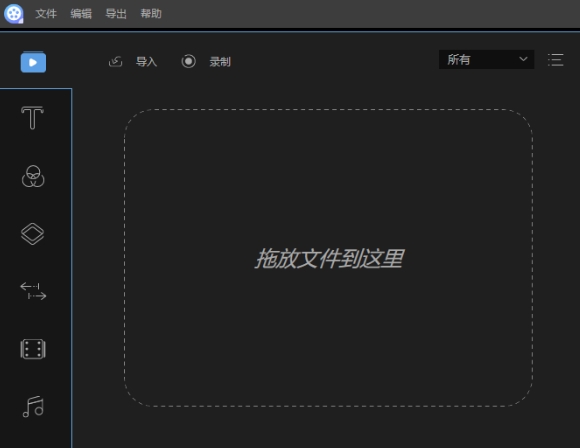The width and height of the screenshot is (580, 448).
Task: Open the 文件 menu
Action: point(46,14)
